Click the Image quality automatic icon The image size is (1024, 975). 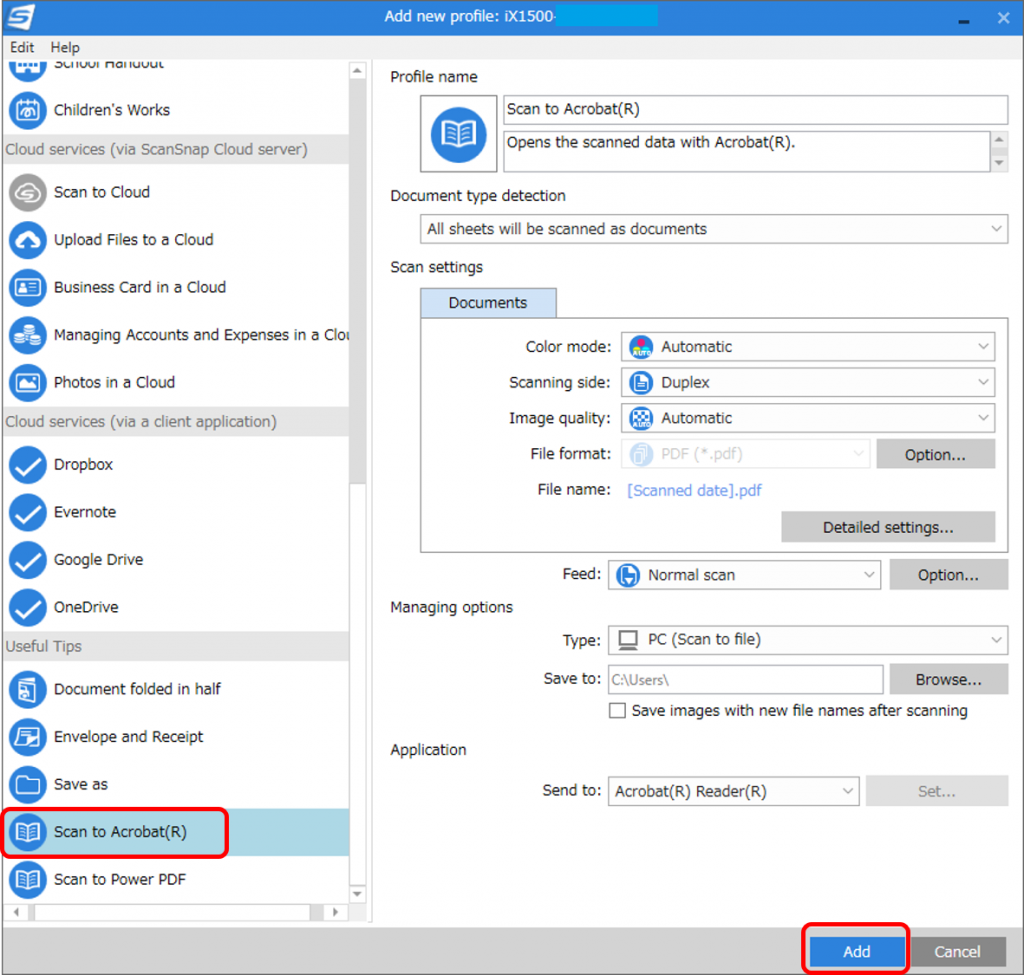coord(641,419)
